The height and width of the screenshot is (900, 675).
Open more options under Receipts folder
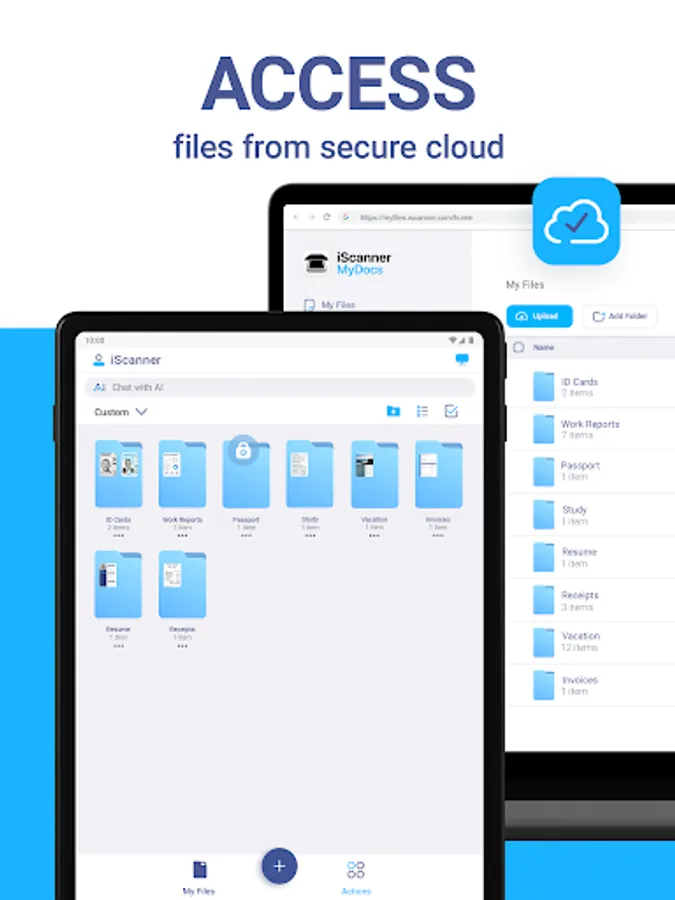tap(182, 646)
